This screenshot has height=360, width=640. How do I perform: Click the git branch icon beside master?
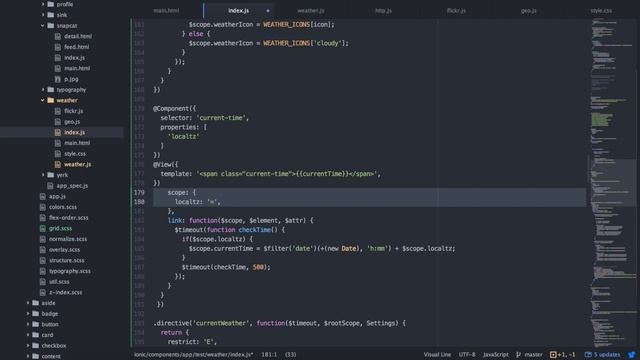(x=518, y=355)
